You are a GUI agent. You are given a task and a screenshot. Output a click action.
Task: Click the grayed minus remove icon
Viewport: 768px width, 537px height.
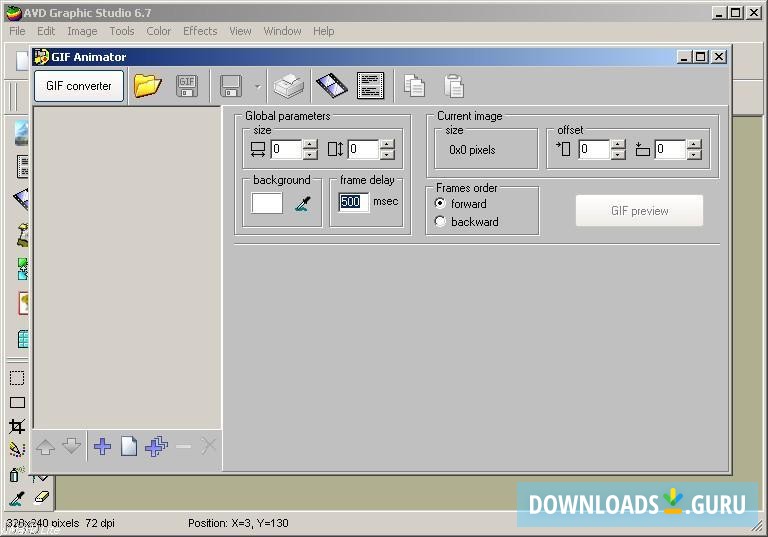[183, 446]
